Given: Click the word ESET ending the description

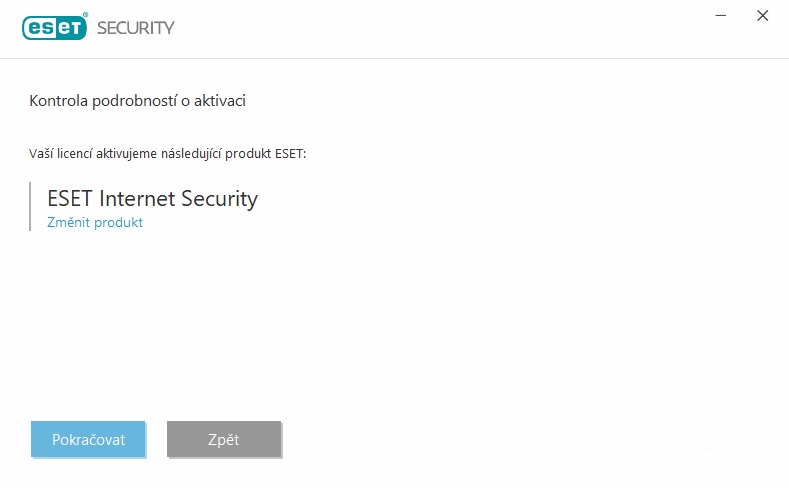Looking at the screenshot, I should pyautogui.click(x=290, y=153).
